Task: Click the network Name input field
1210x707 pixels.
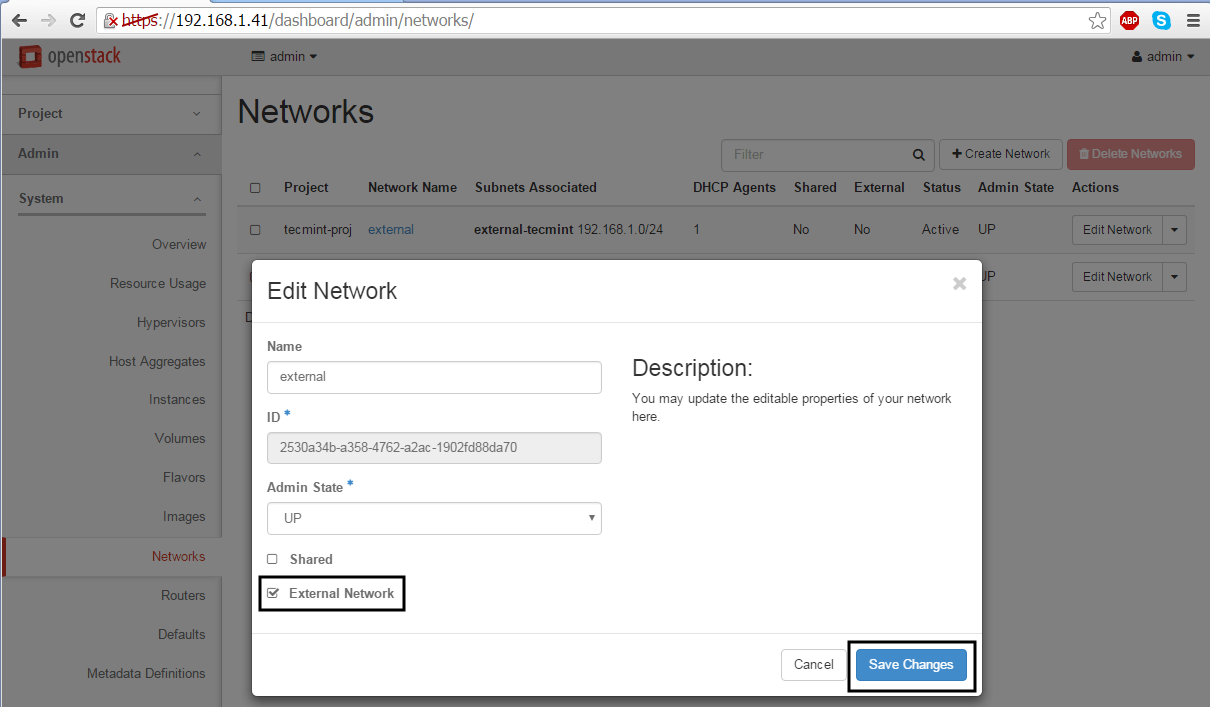Action: pyautogui.click(x=434, y=377)
